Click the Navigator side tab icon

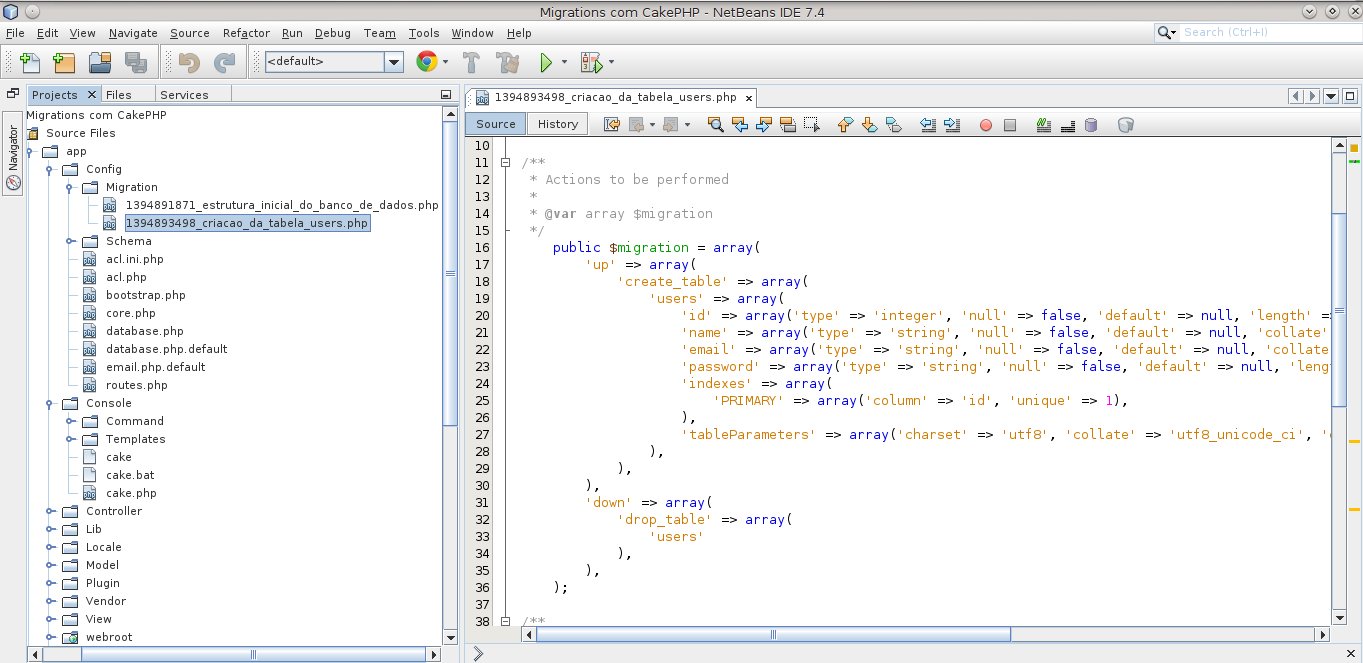(x=13, y=183)
